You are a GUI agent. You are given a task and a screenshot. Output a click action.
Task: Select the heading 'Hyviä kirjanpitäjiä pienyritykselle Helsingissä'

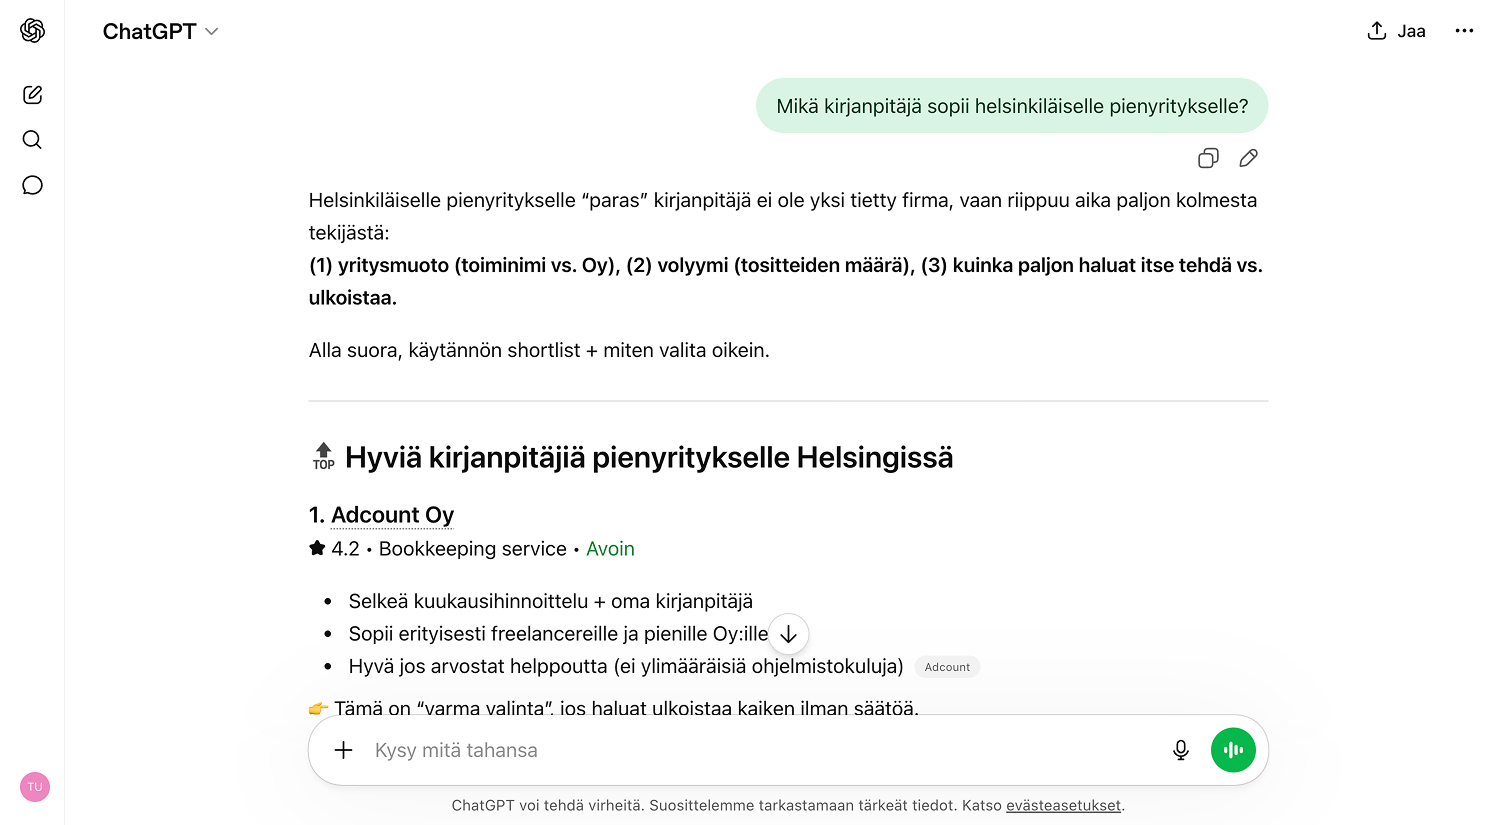[649, 458]
